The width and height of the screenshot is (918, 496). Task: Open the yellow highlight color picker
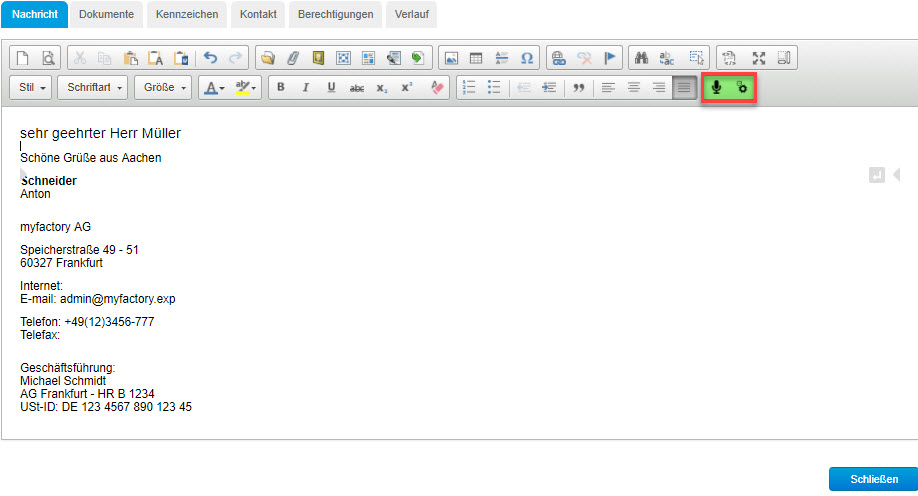(245, 88)
